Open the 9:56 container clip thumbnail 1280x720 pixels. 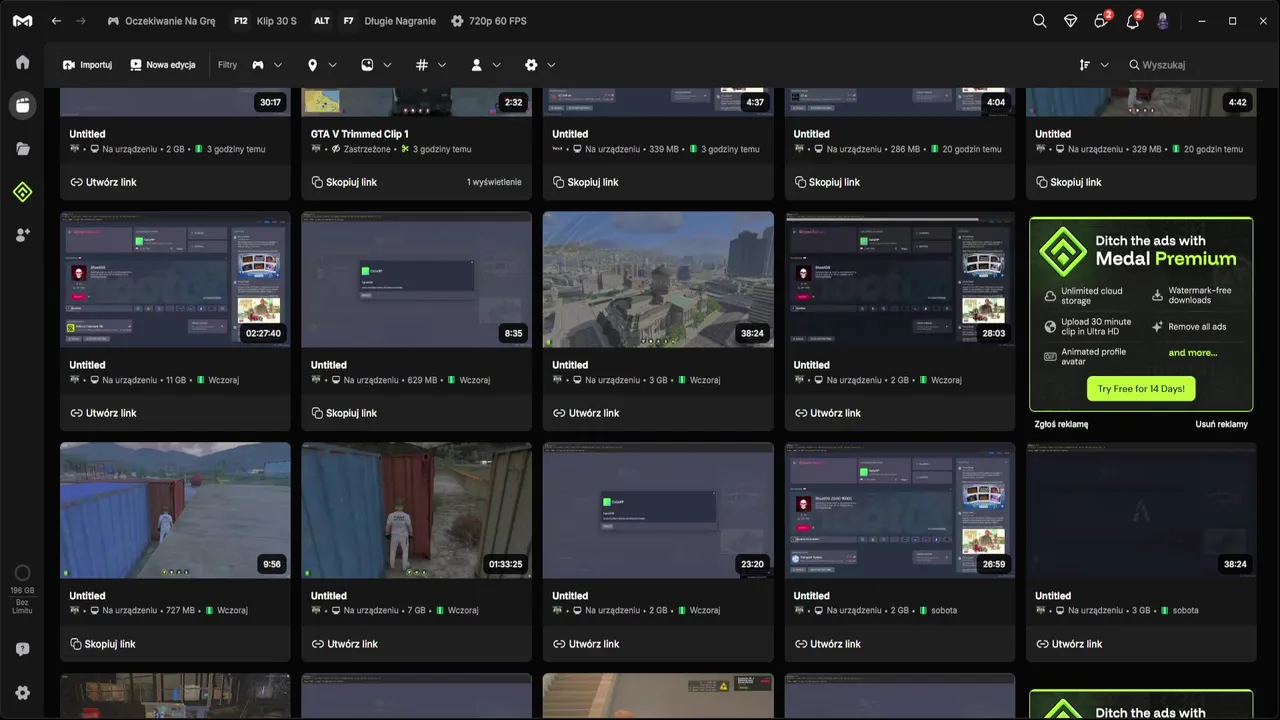(175, 510)
